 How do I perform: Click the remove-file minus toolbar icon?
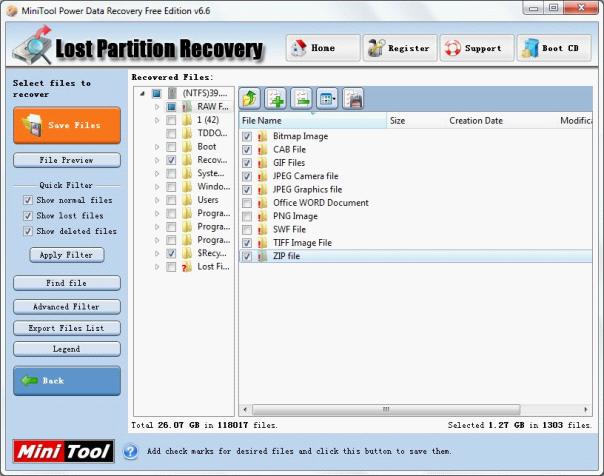click(301, 99)
